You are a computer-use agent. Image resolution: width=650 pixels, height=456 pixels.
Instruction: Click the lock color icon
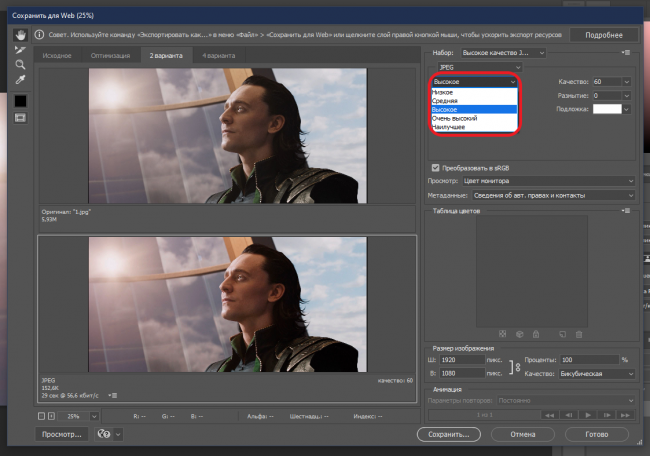pyautogui.click(x=536, y=334)
